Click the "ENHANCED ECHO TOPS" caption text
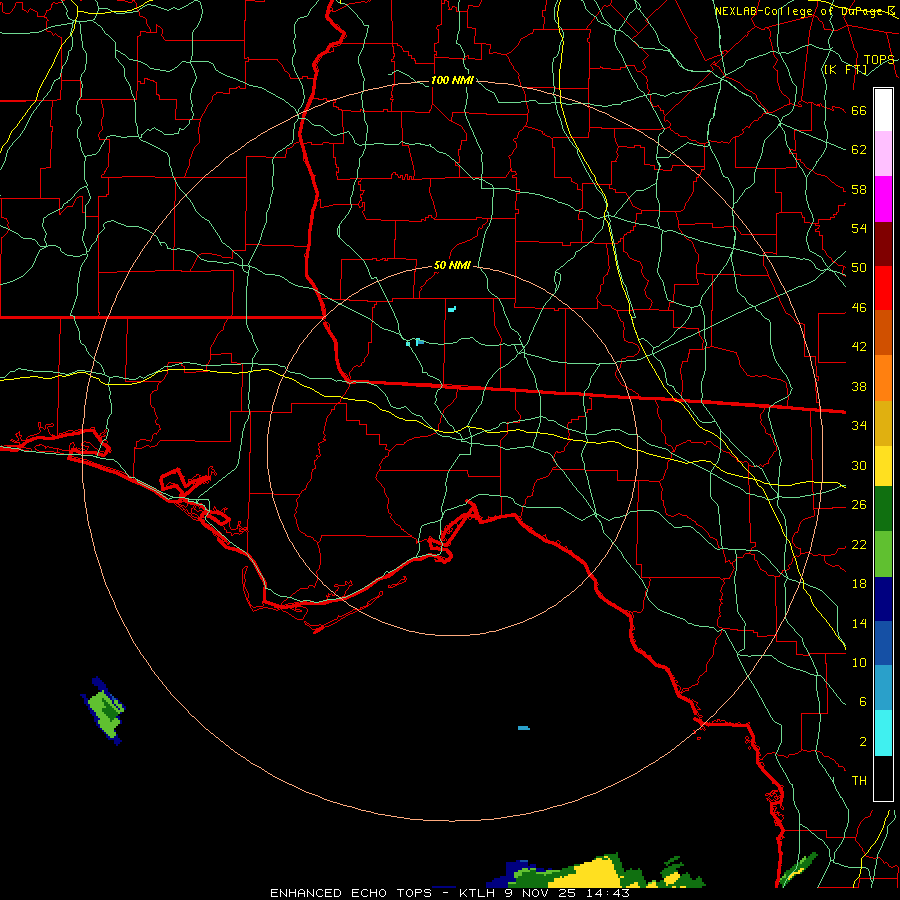 click(x=351, y=893)
